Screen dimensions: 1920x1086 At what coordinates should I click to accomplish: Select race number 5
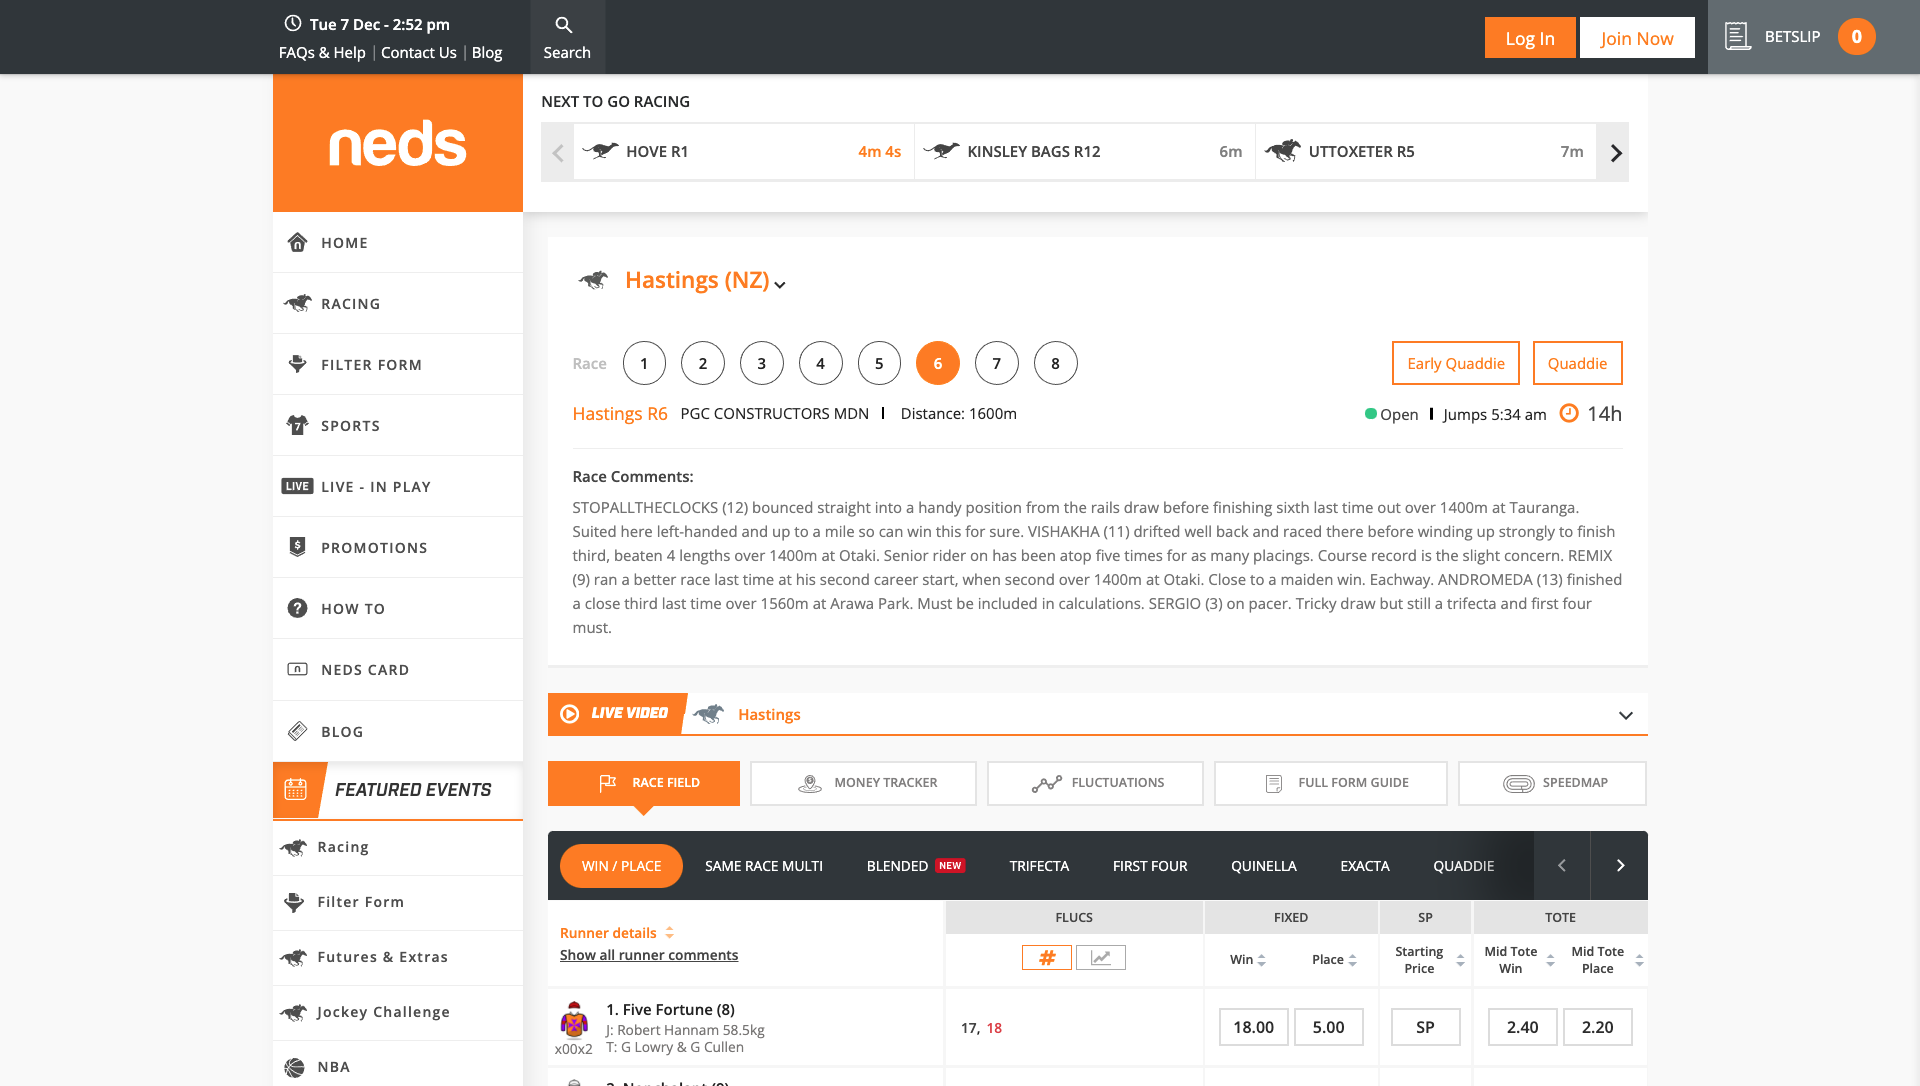point(879,363)
